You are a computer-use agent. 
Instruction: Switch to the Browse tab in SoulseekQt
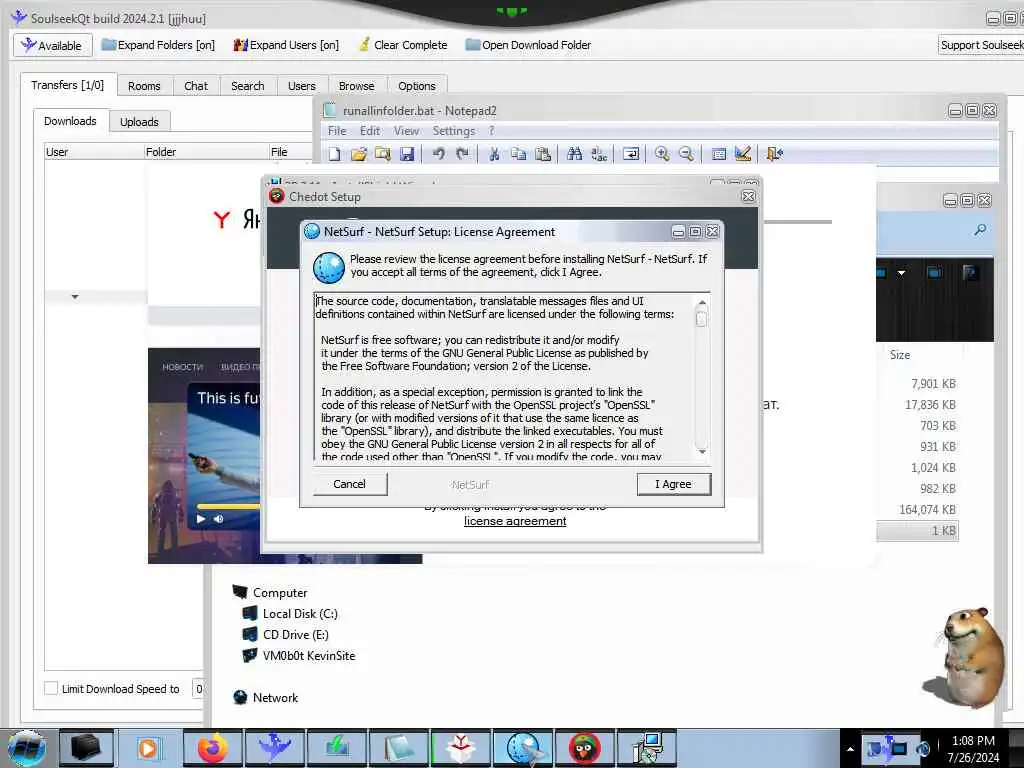point(357,86)
